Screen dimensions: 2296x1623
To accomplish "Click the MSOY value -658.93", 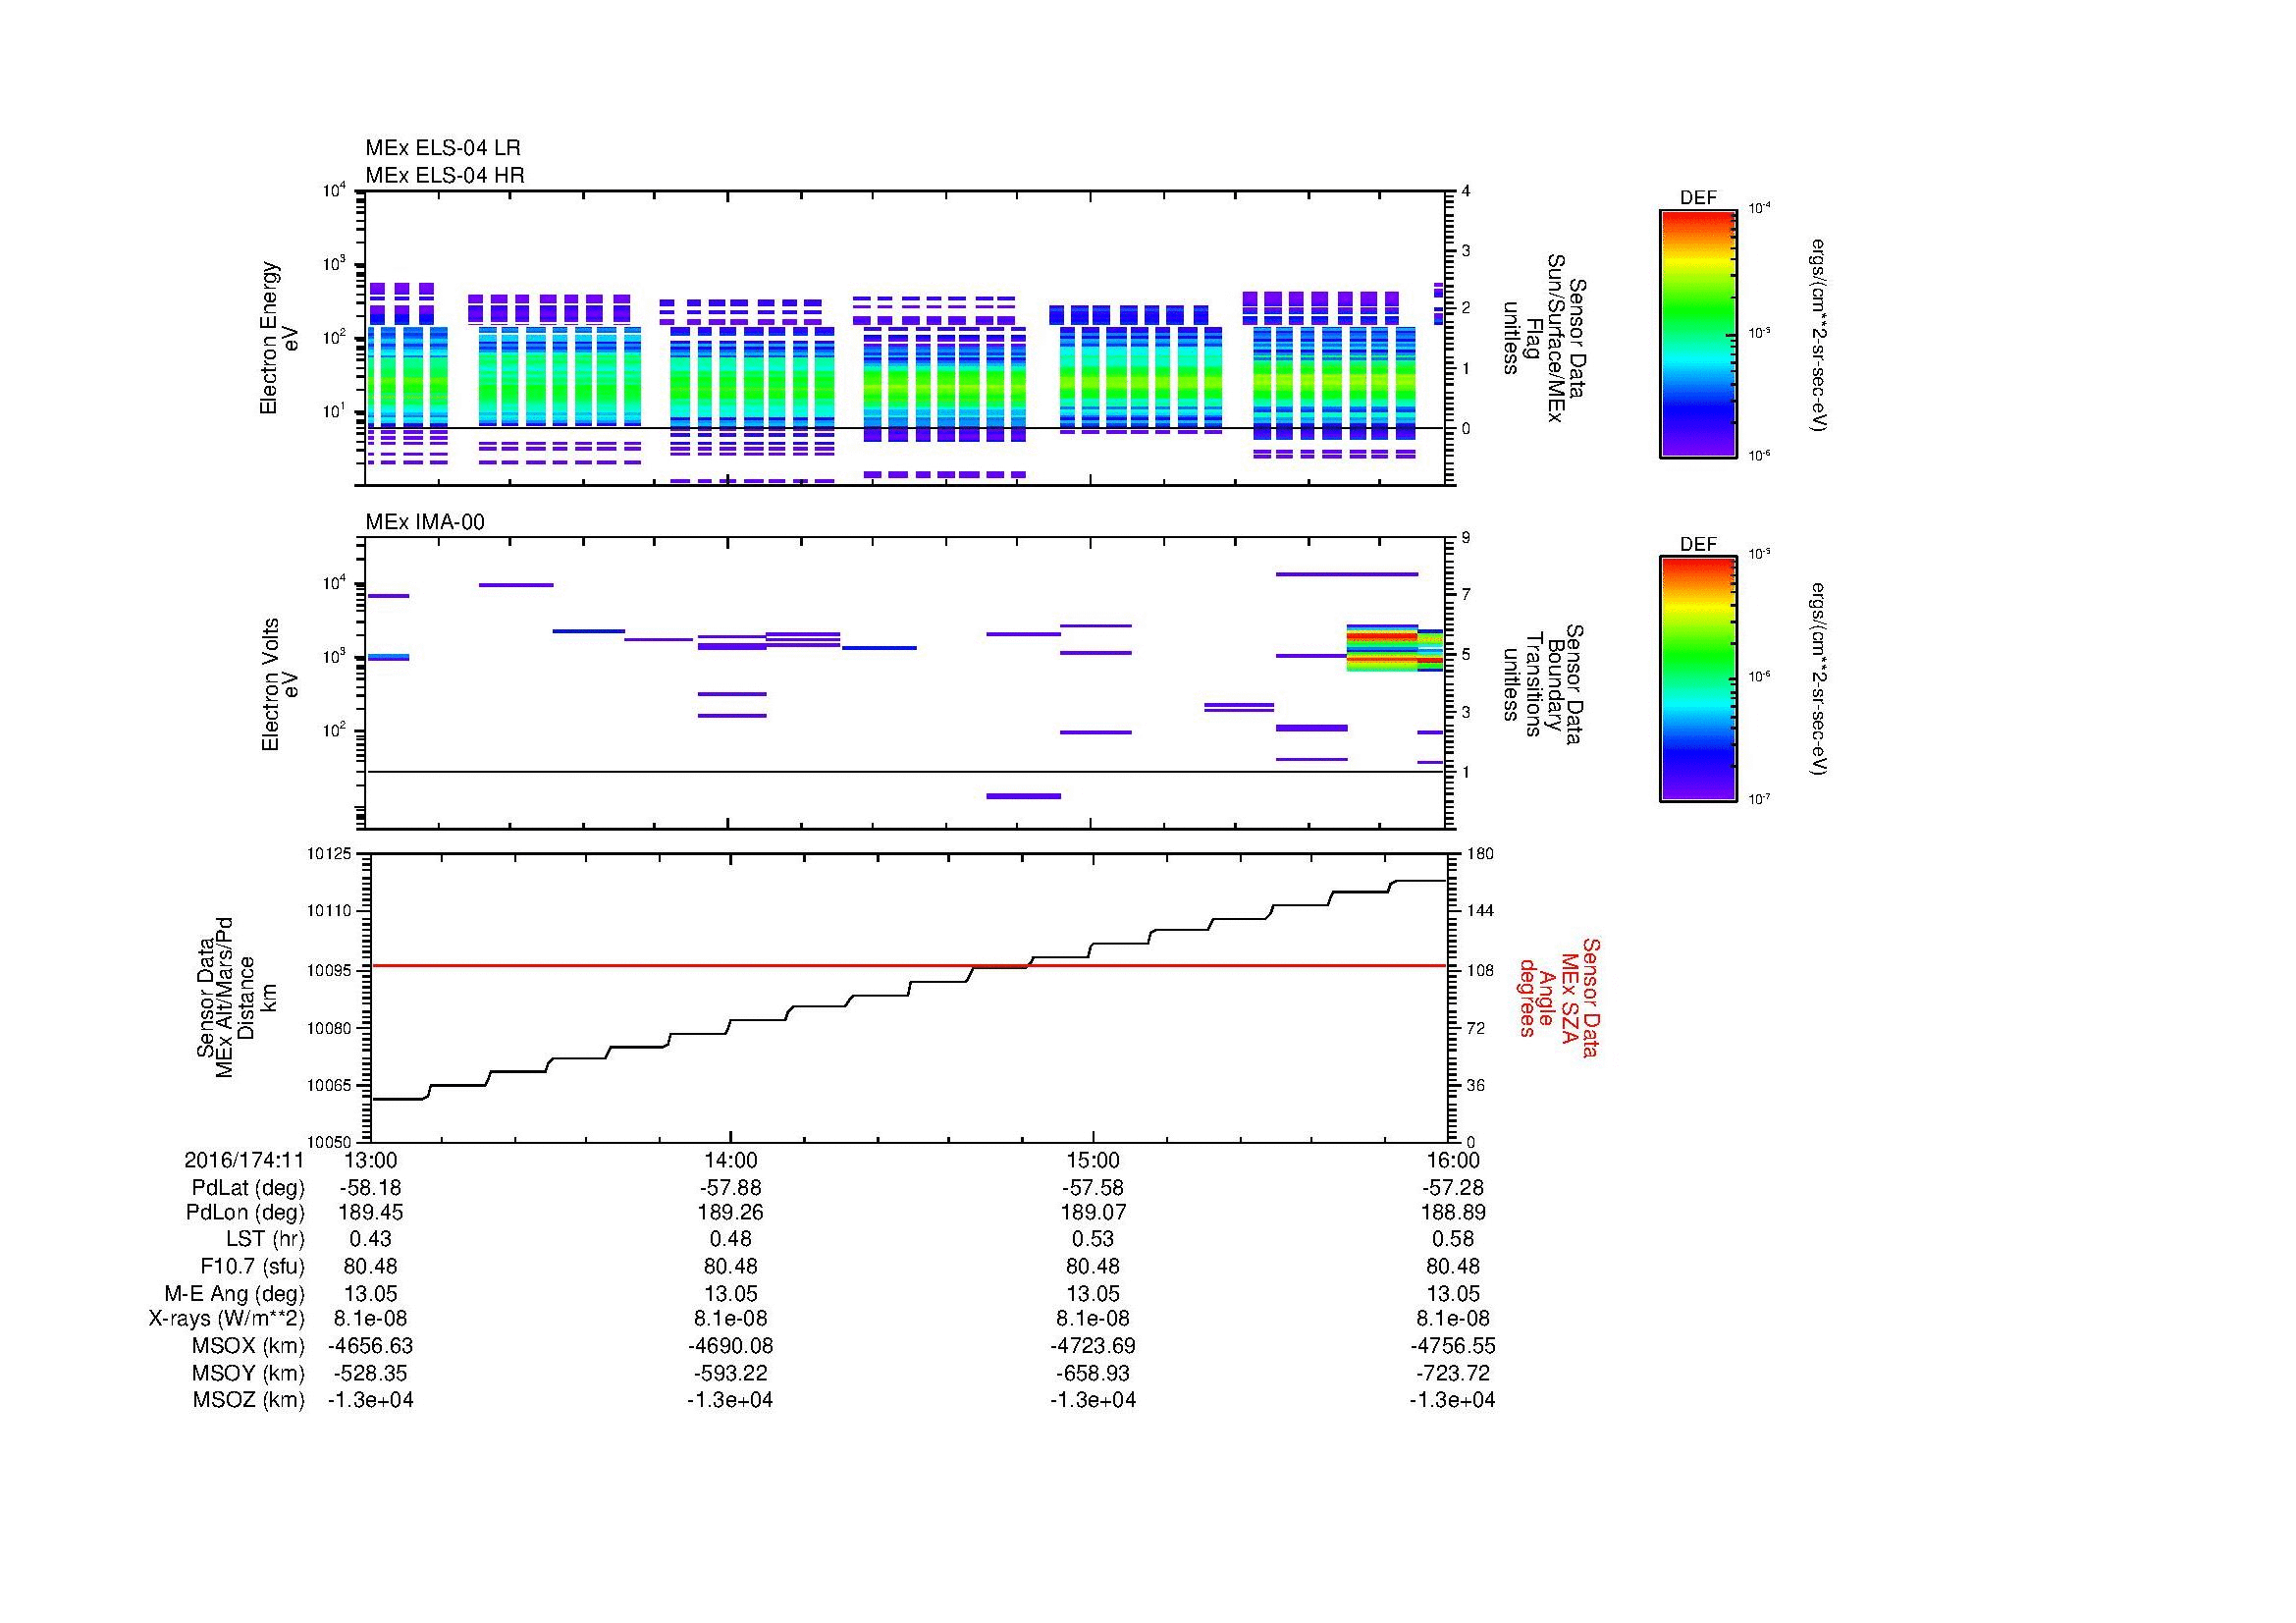I will [1093, 1373].
